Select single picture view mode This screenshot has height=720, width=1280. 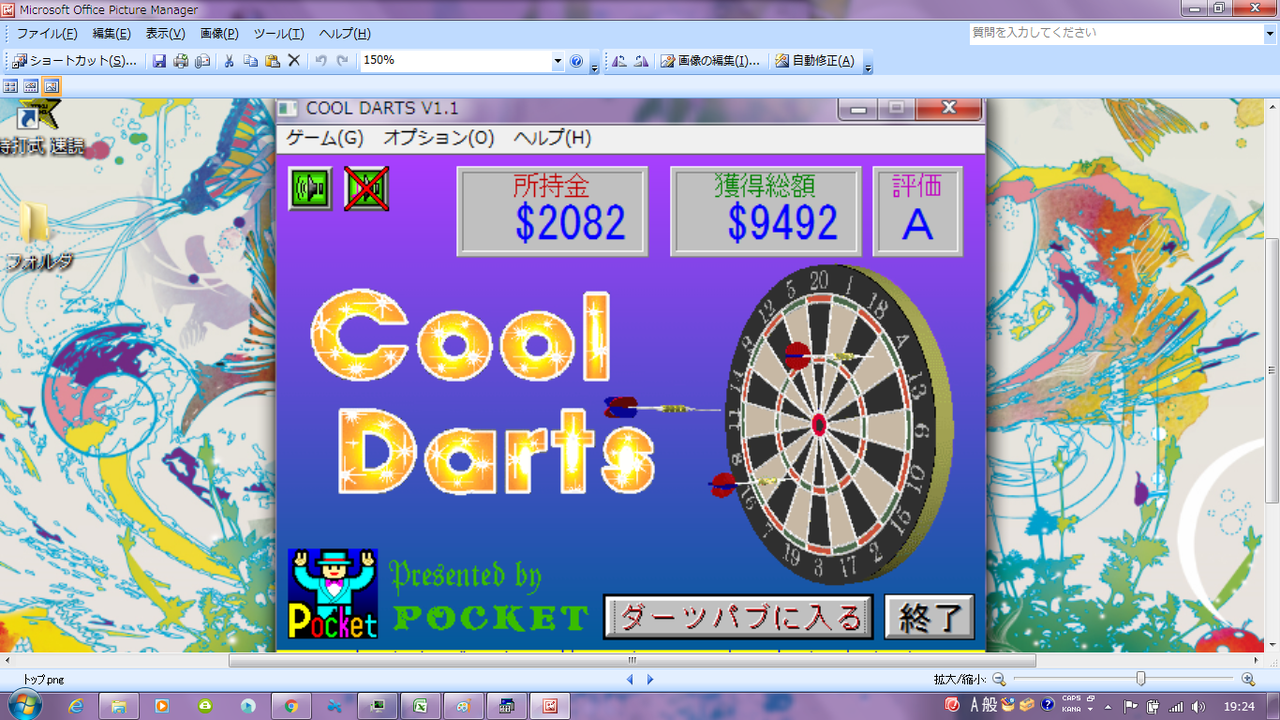click(51, 86)
